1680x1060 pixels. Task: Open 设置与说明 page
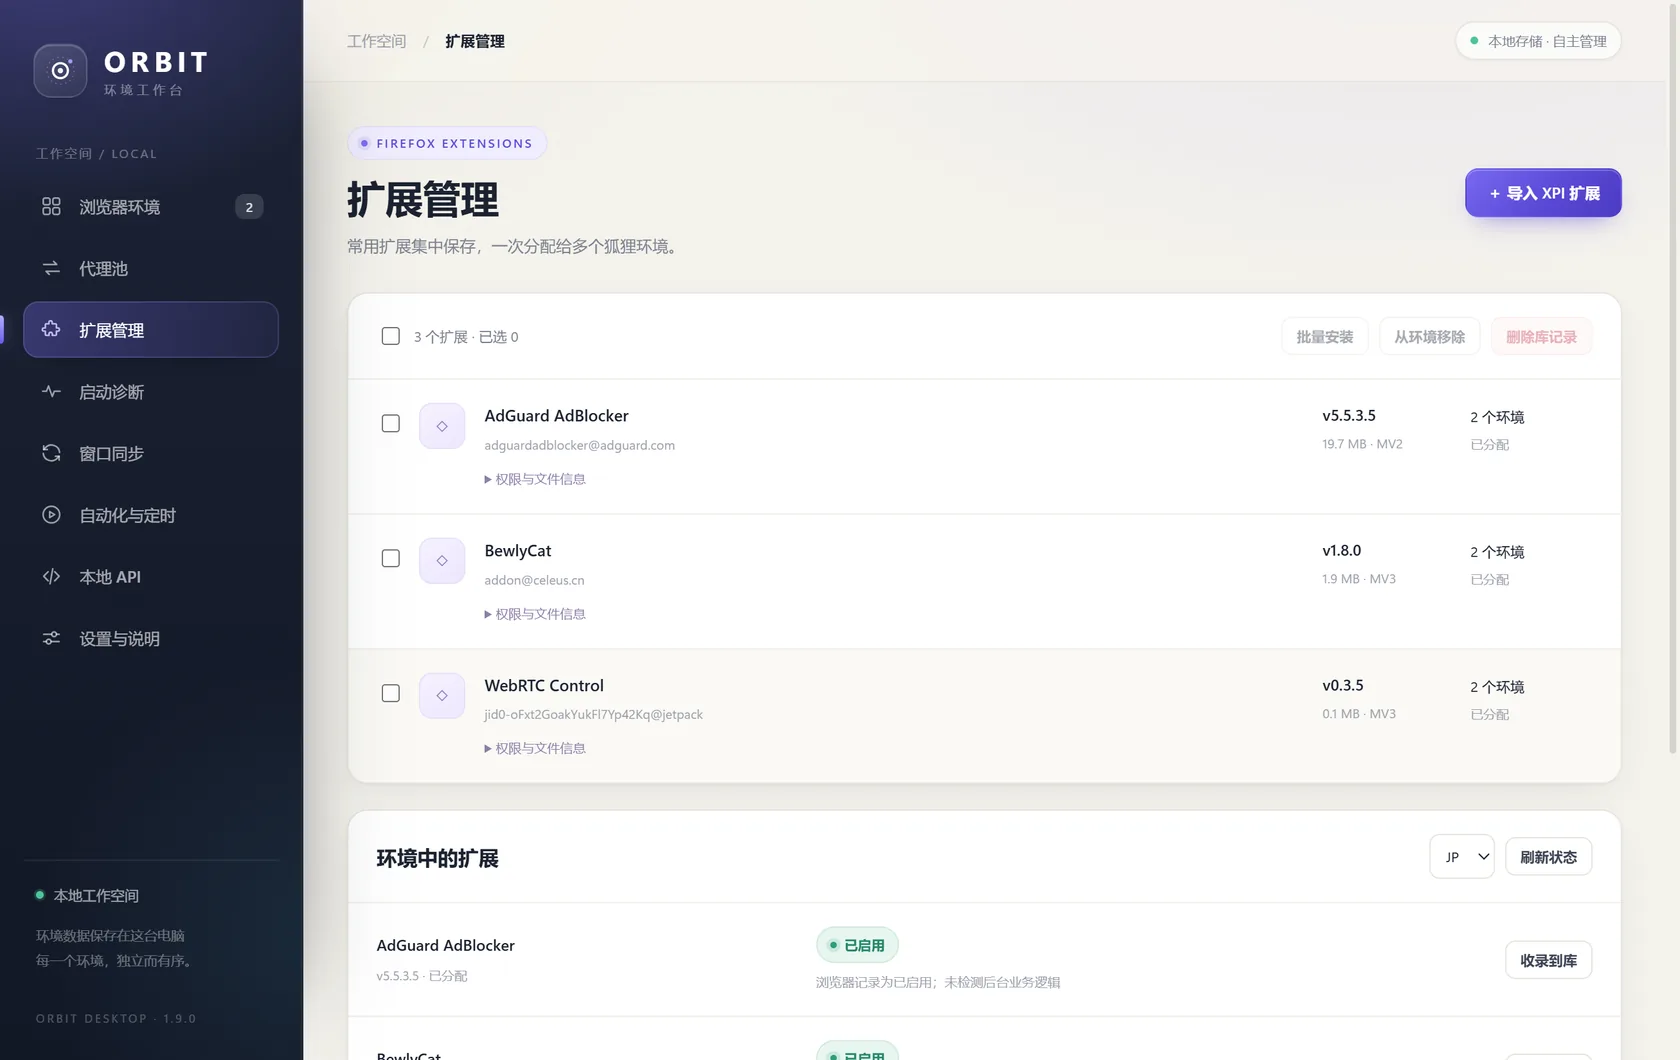(x=151, y=638)
